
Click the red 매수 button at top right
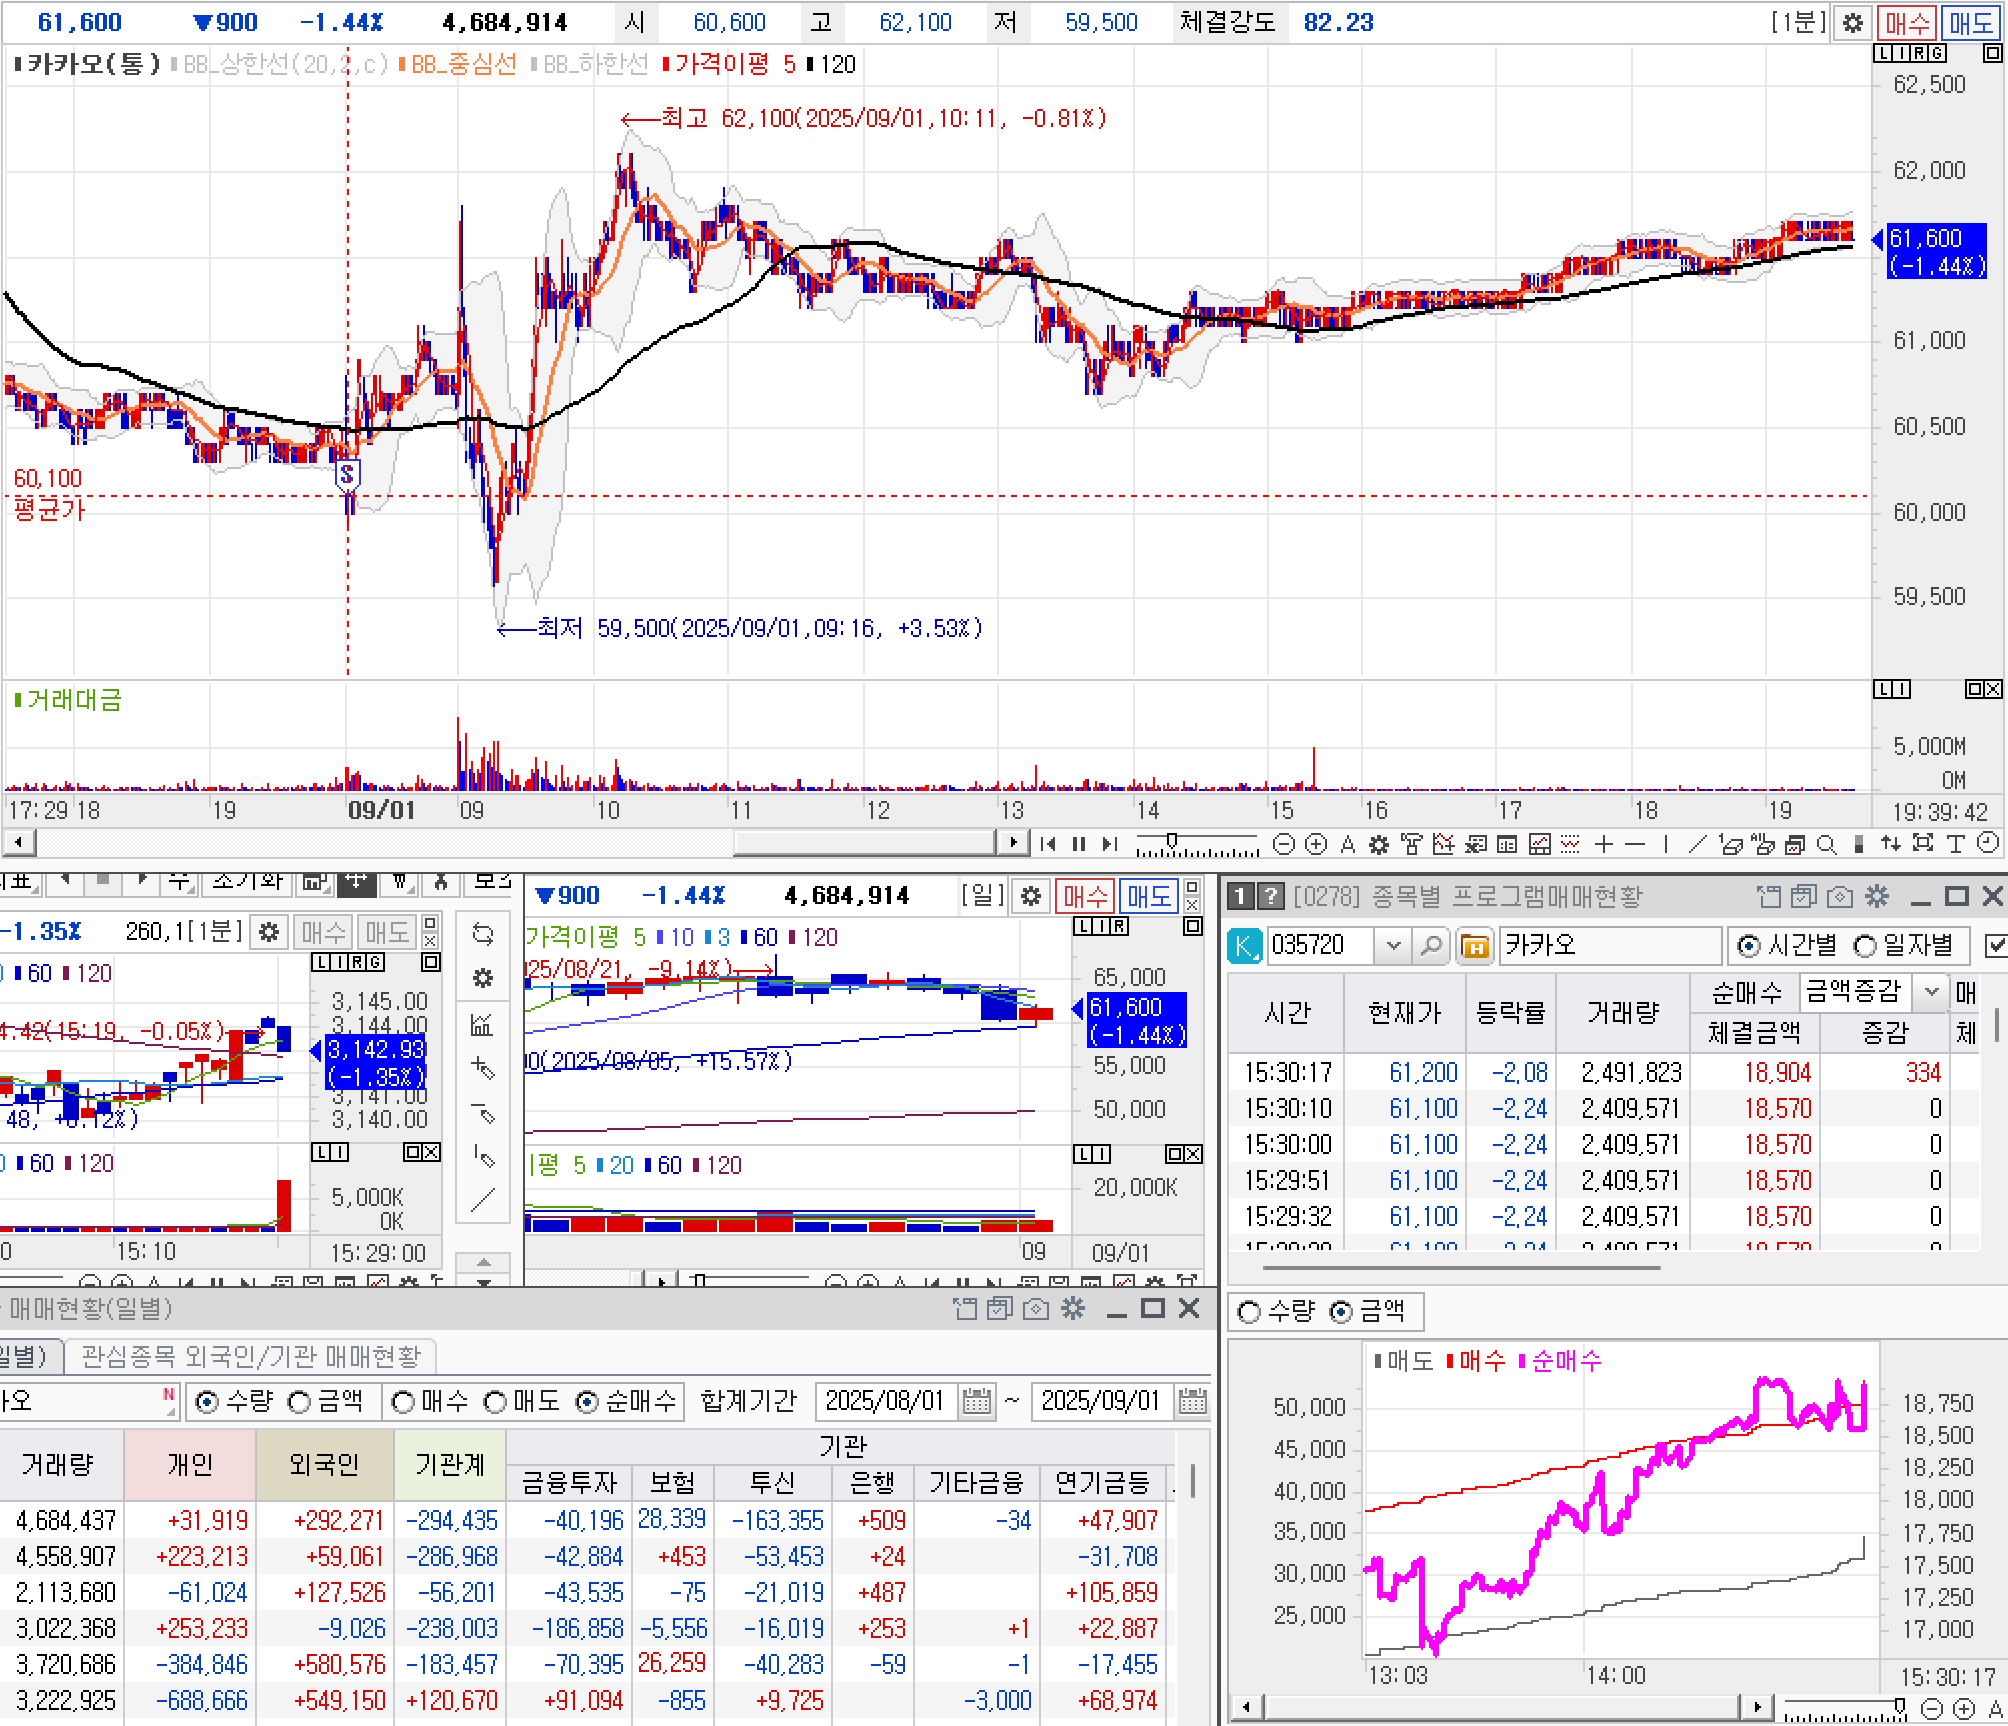pyautogui.click(x=1906, y=22)
